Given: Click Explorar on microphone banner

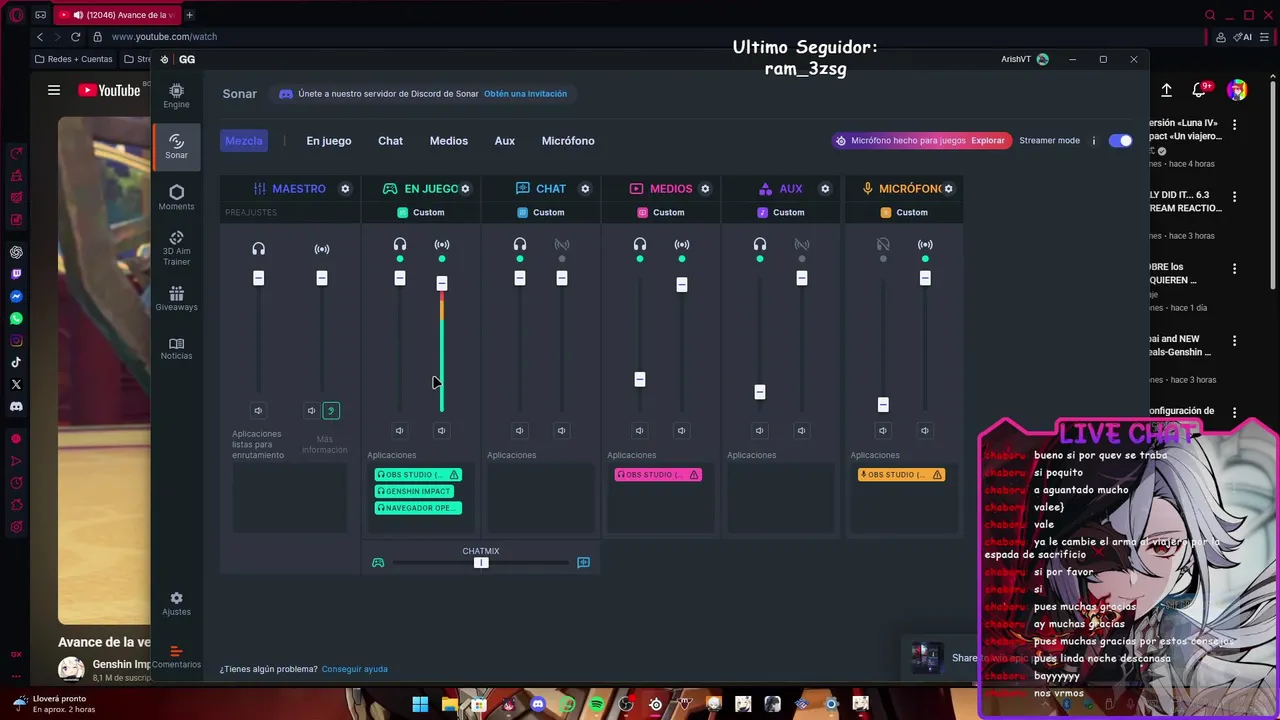Looking at the screenshot, I should click(988, 141).
